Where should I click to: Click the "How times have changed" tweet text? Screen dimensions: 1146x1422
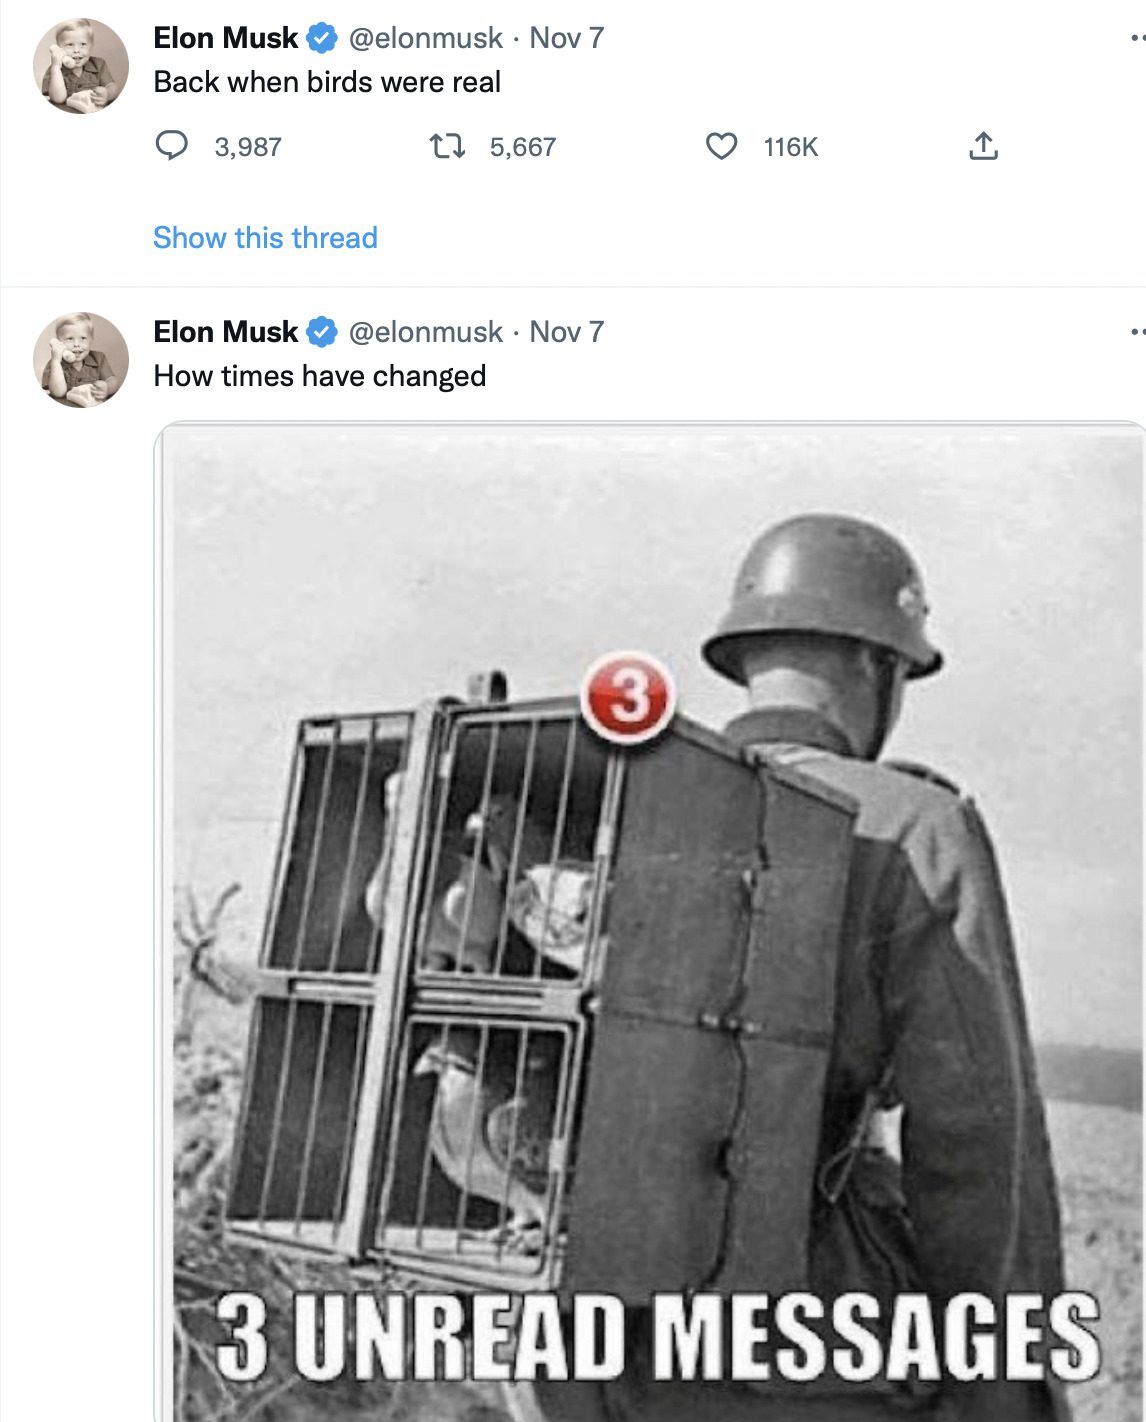[319, 376]
